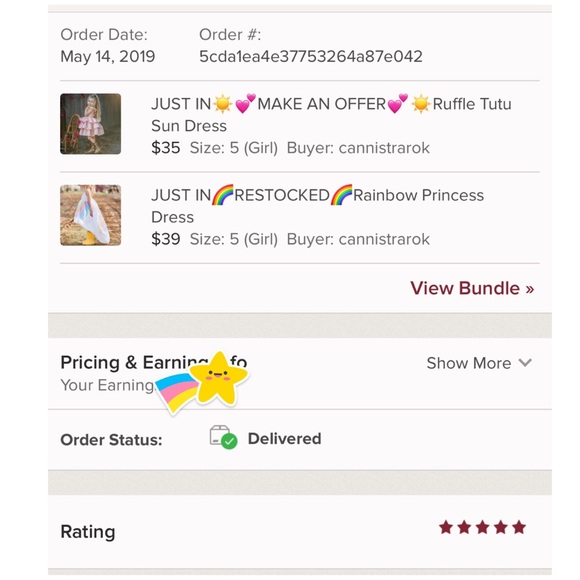The width and height of the screenshot is (580, 580).
Task: Open the Ruffle Tutu Sun Dress thumbnail
Action: pos(91,124)
